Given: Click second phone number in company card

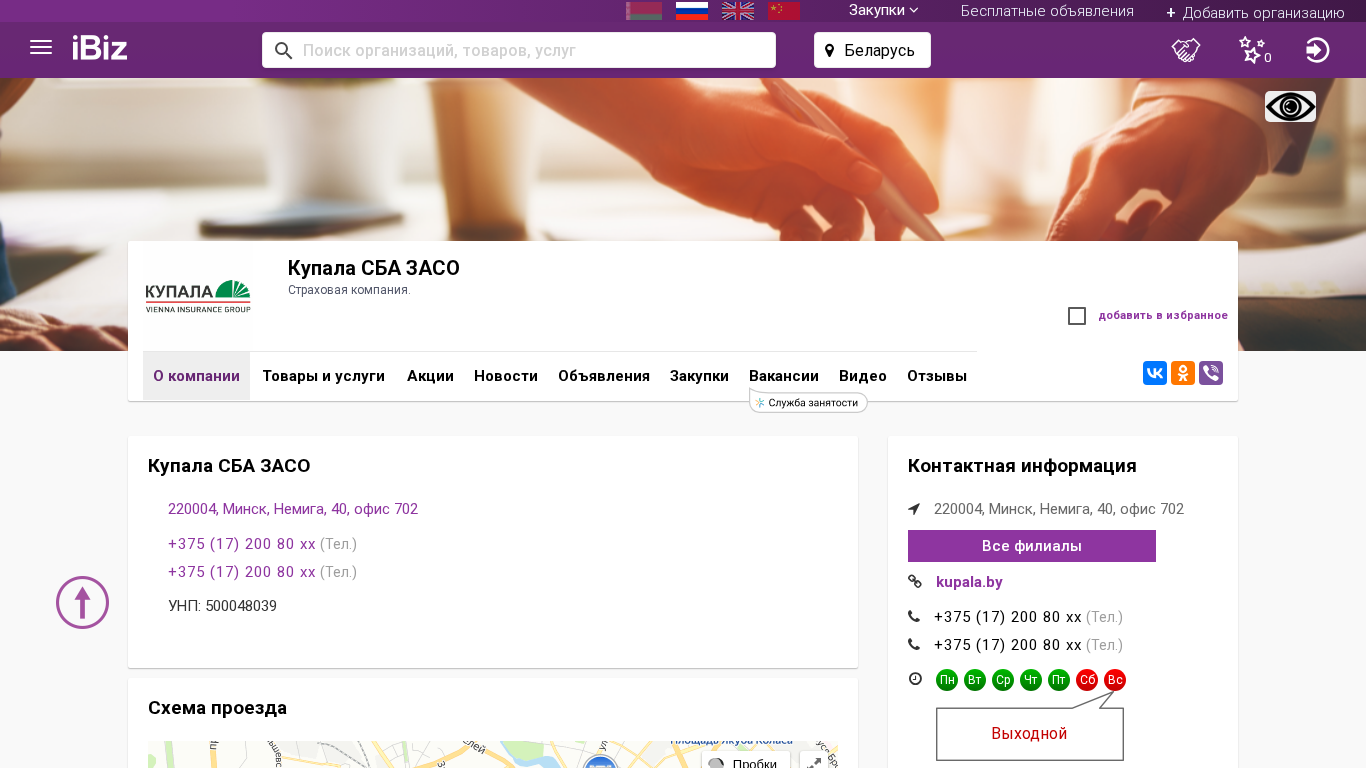Looking at the screenshot, I should click(x=242, y=572).
